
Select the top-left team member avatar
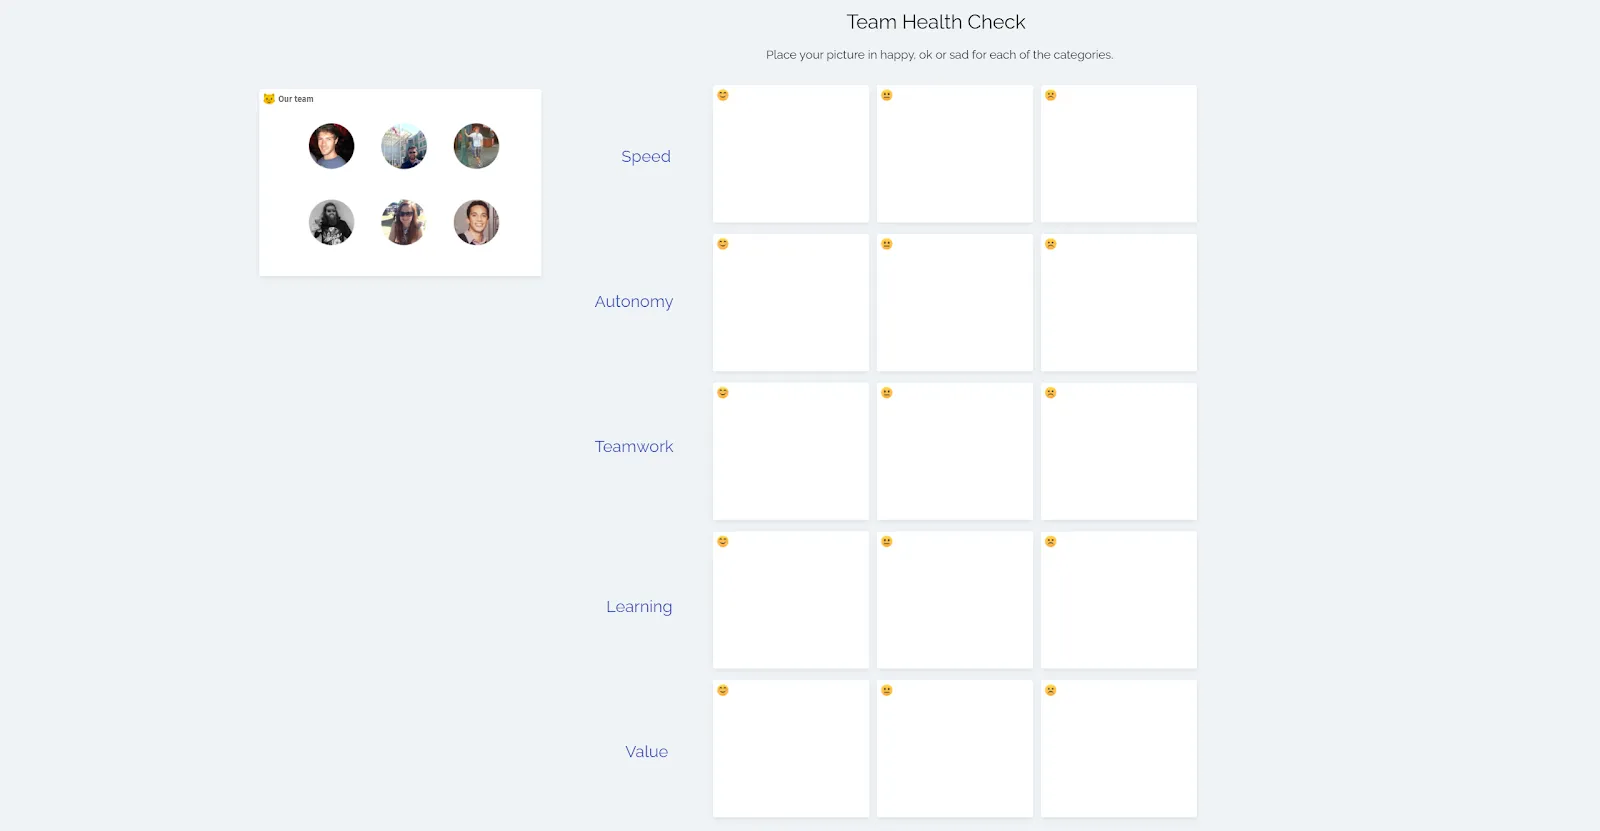(331, 146)
